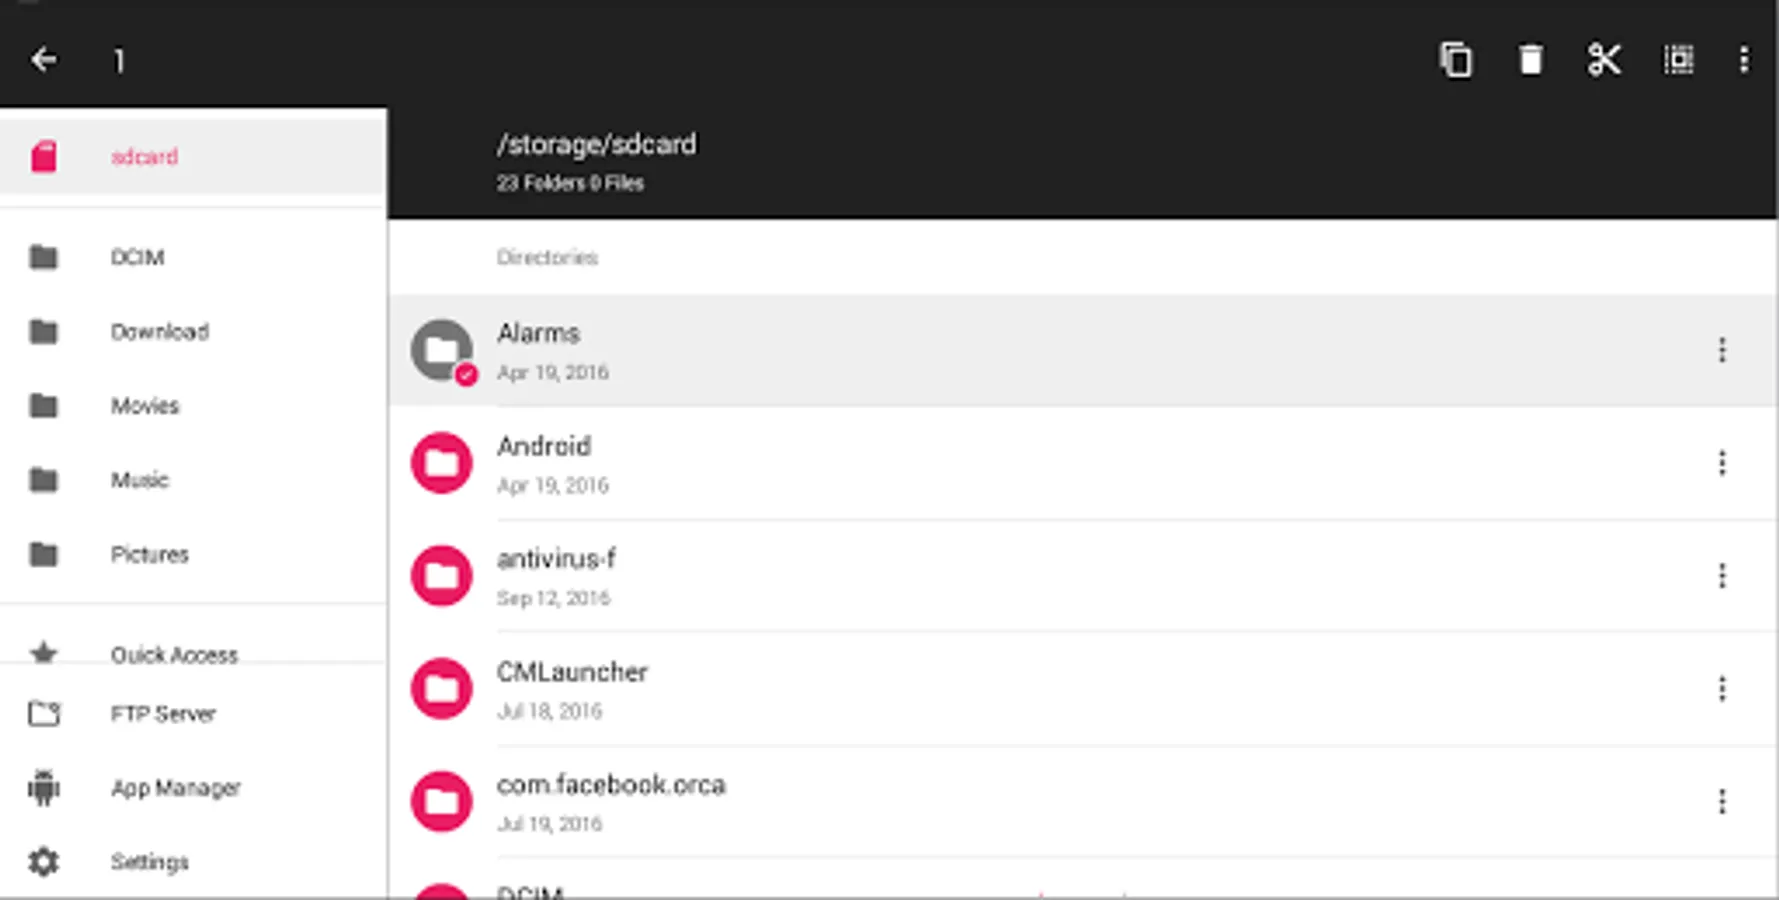The height and width of the screenshot is (900, 1779).
Task: Open Settings gear in sidebar
Action: 44,862
